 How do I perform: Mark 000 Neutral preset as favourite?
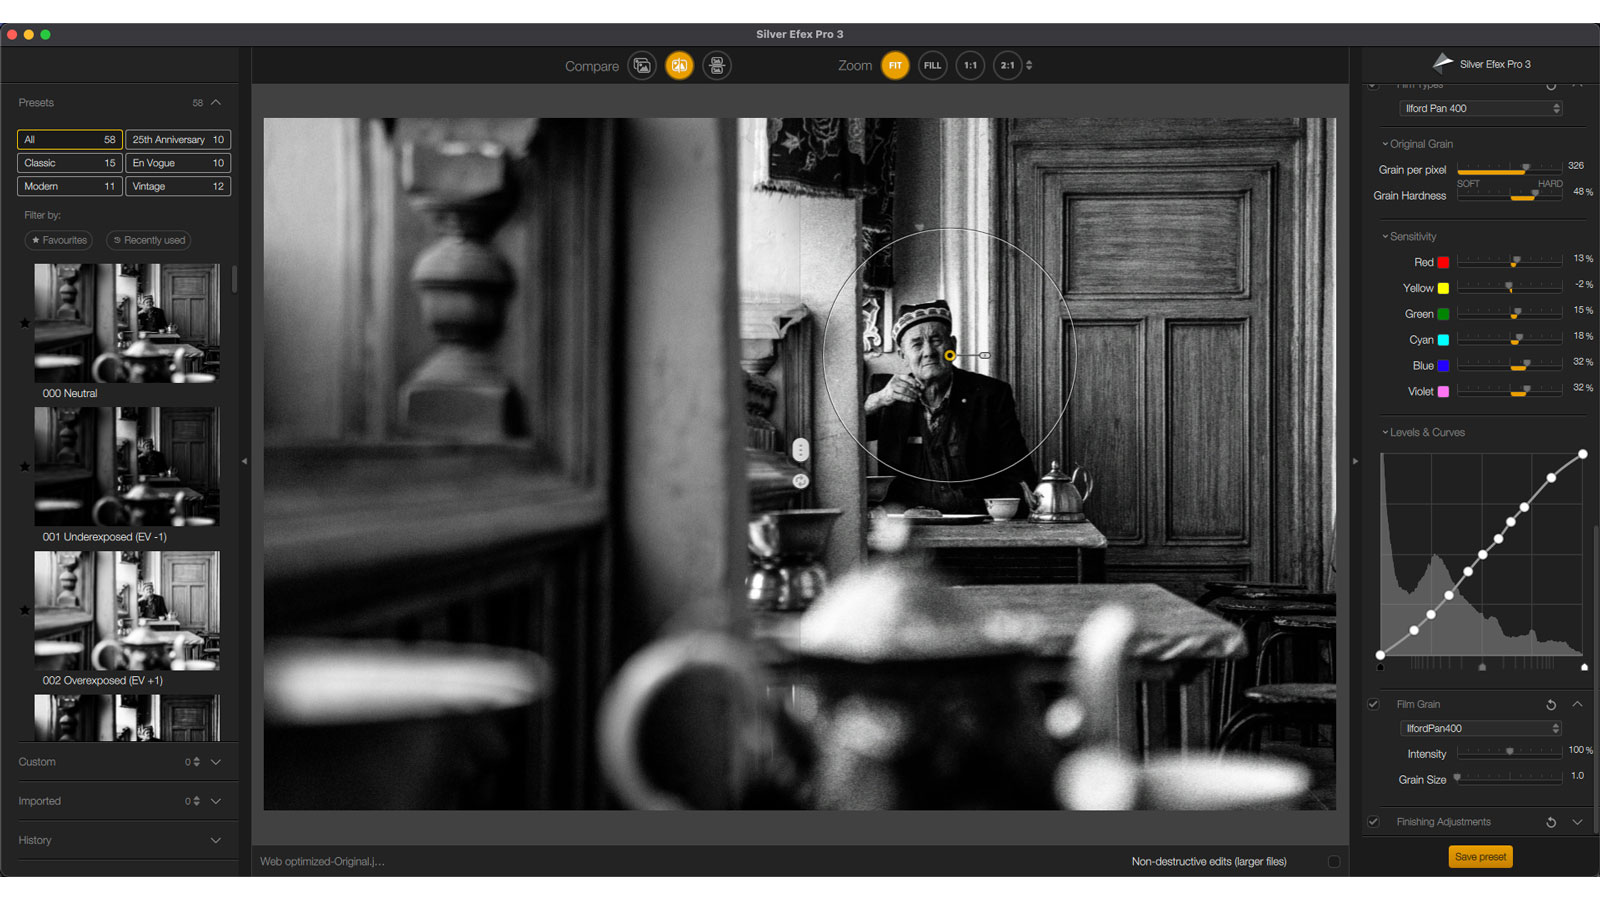[25, 323]
